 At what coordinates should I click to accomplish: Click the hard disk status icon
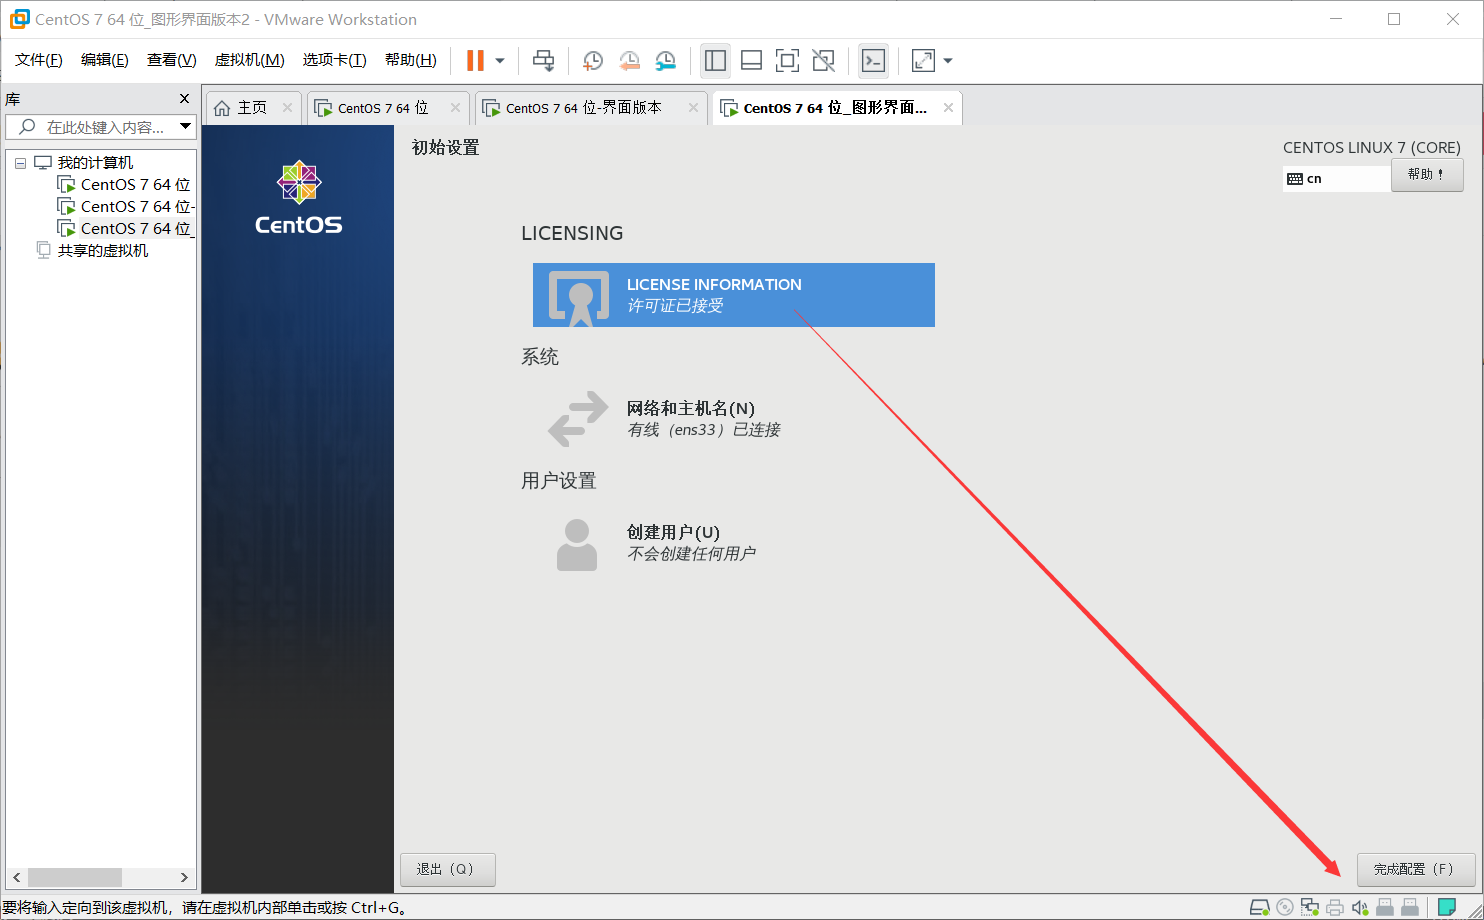(x=1259, y=907)
